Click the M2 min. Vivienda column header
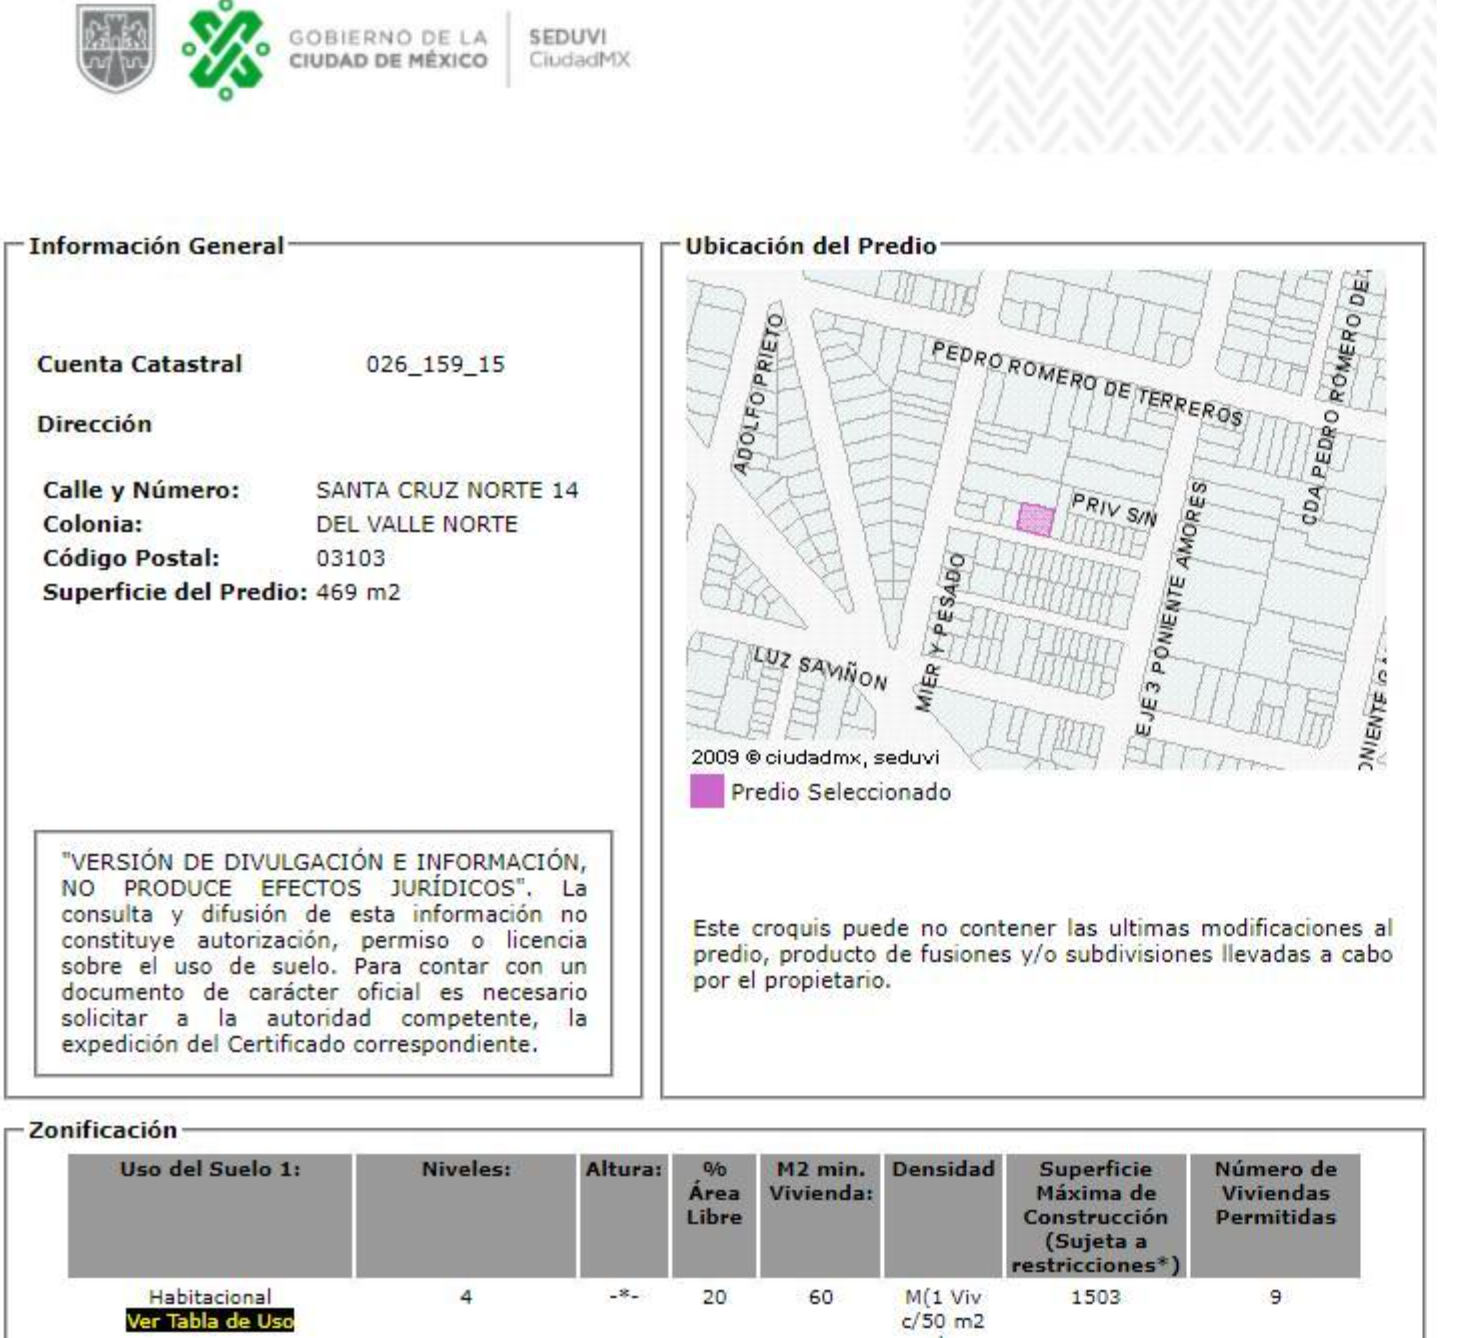 pyautogui.click(x=821, y=1217)
